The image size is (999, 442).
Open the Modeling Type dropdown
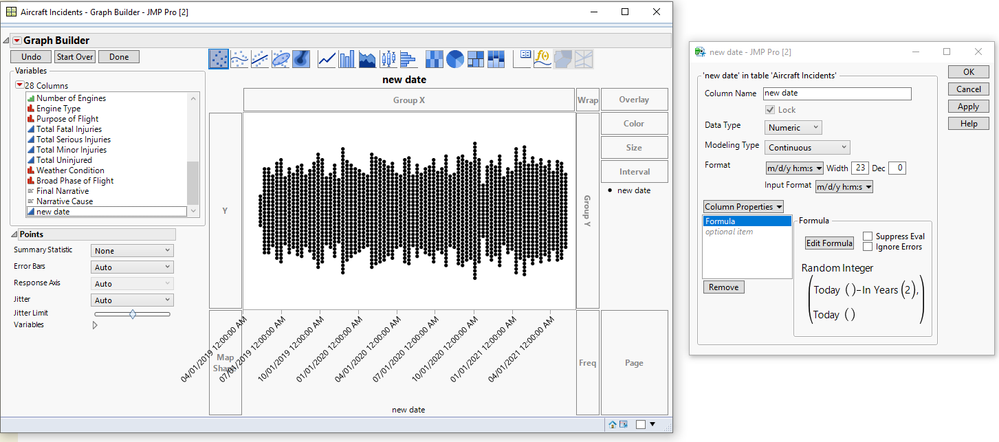coord(808,147)
